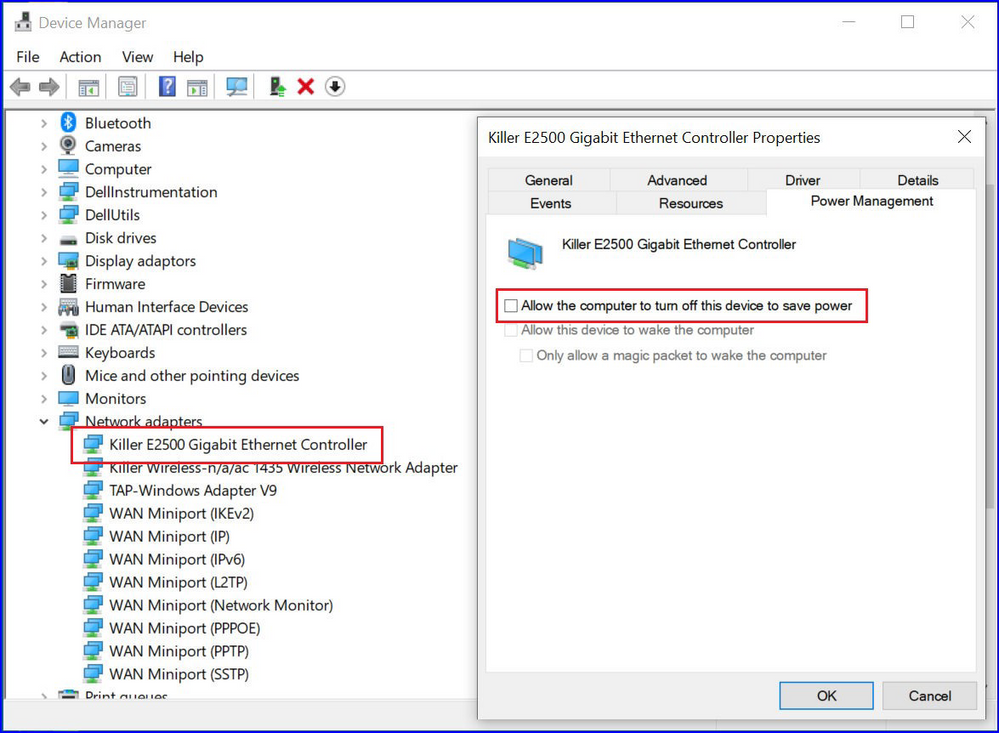The image size is (999, 733).
Task: Switch to the Driver tab
Action: tap(803, 180)
